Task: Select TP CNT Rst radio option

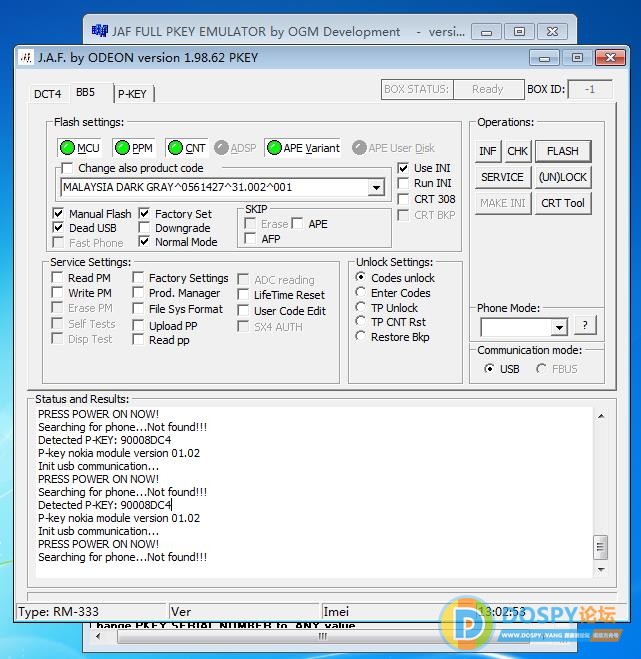Action: pos(360,322)
